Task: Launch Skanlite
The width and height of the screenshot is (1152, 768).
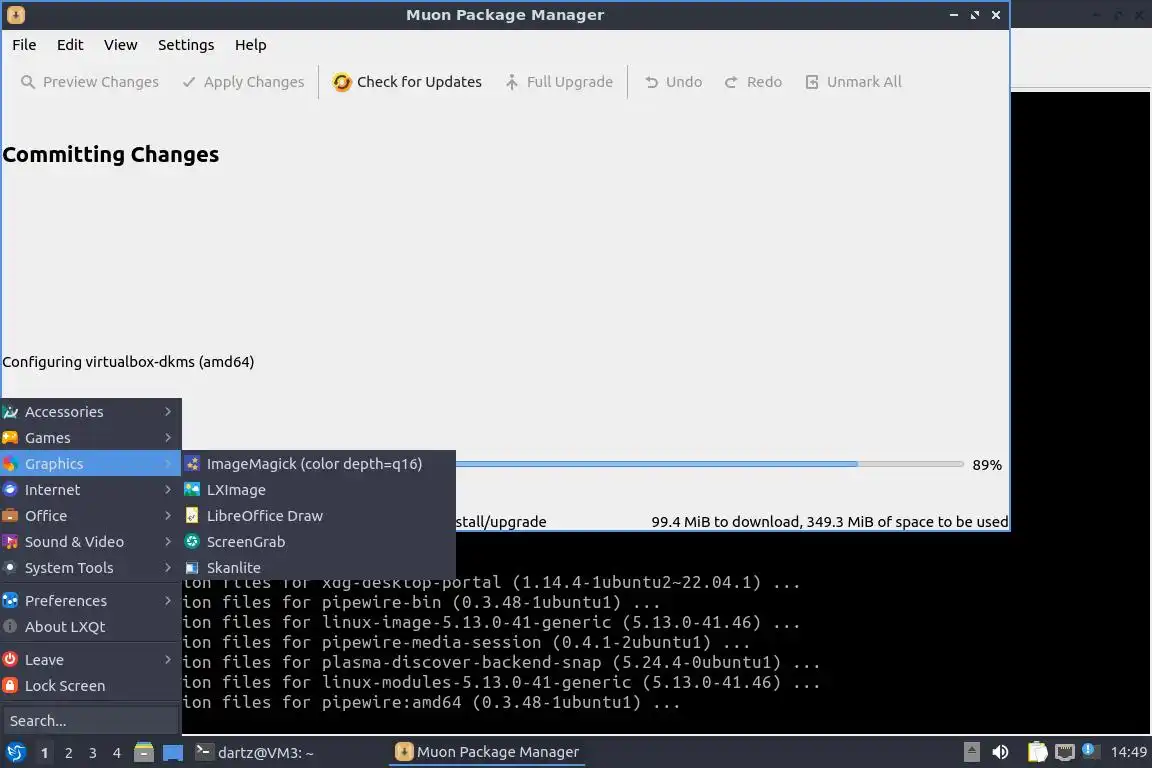Action: click(x=319, y=567)
